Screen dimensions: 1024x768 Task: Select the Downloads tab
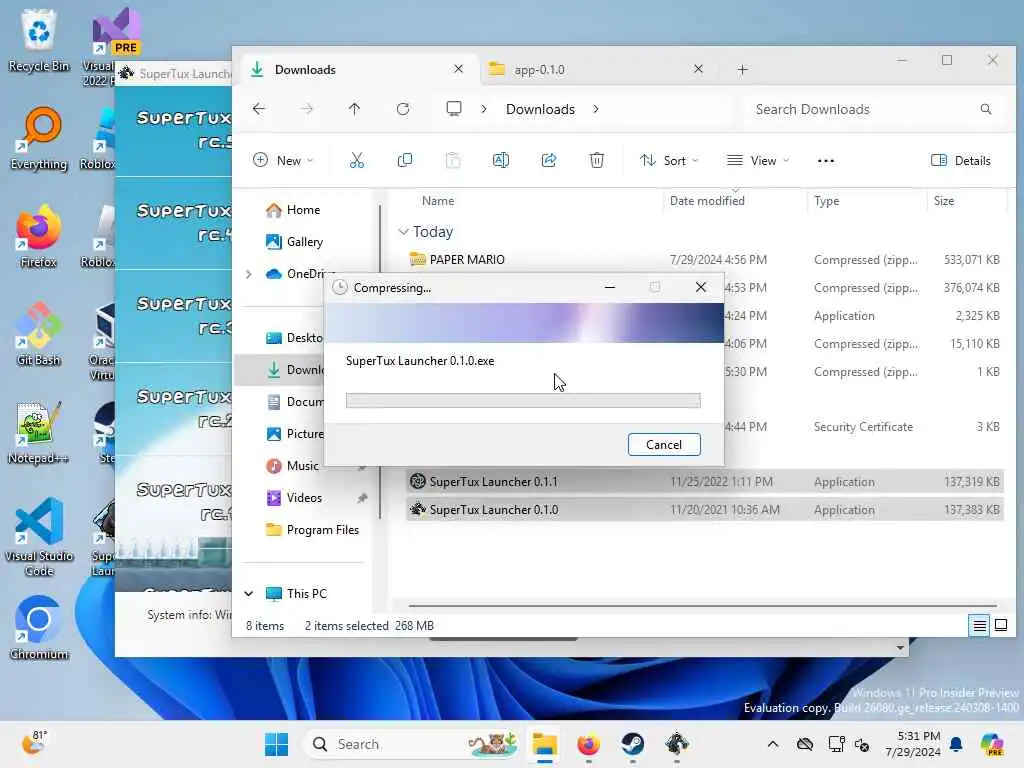pos(358,69)
